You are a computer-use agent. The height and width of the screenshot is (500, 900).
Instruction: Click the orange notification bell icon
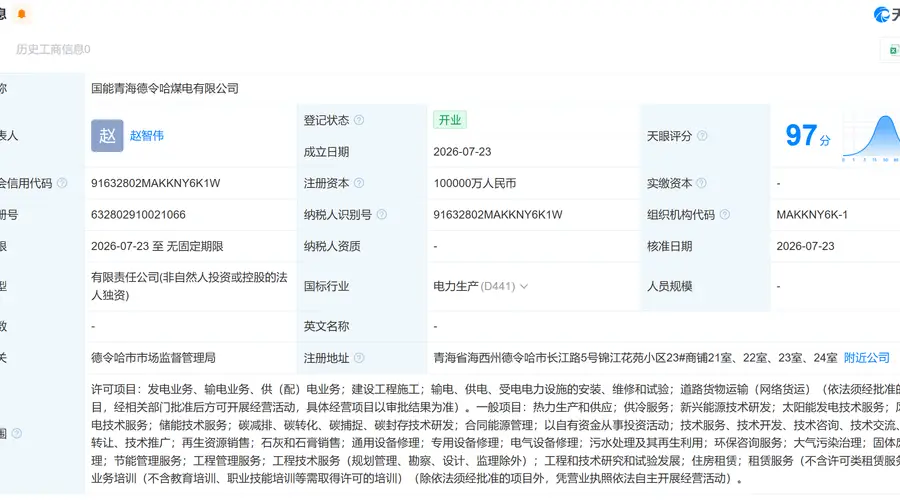(x=22, y=14)
